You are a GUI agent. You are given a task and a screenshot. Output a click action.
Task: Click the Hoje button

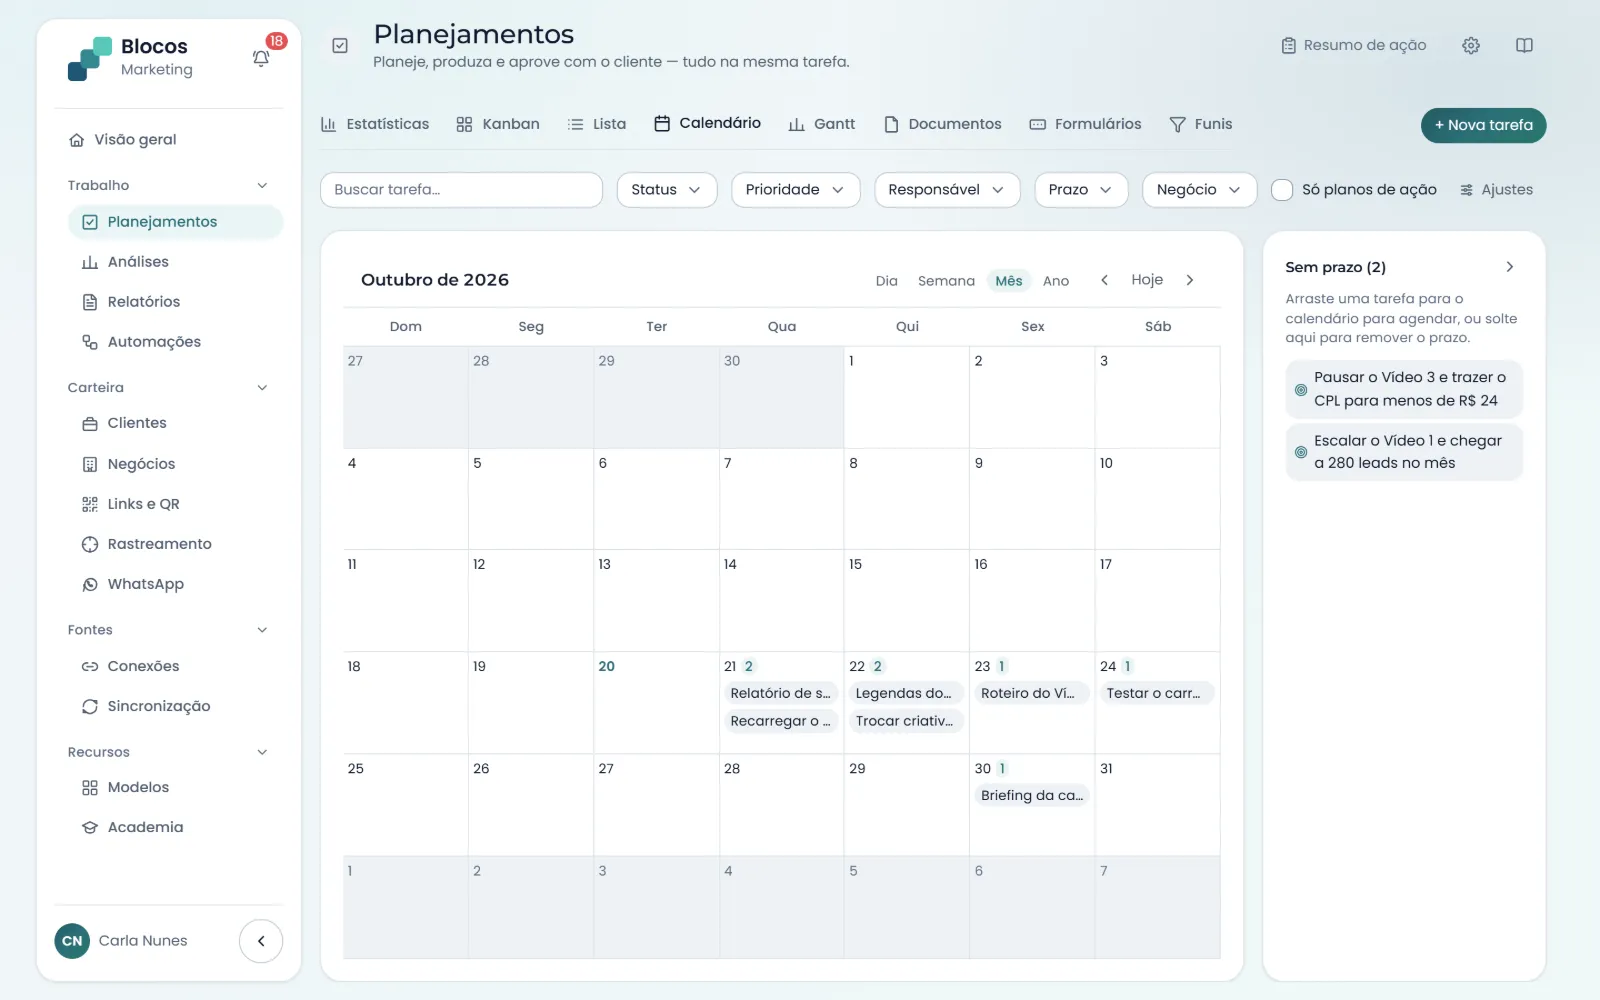coord(1147,280)
